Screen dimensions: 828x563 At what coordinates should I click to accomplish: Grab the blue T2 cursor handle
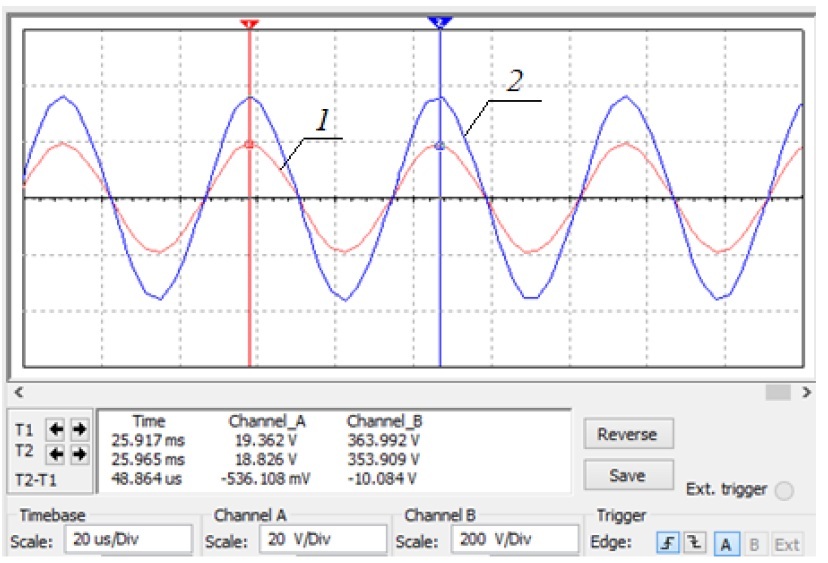440,21
